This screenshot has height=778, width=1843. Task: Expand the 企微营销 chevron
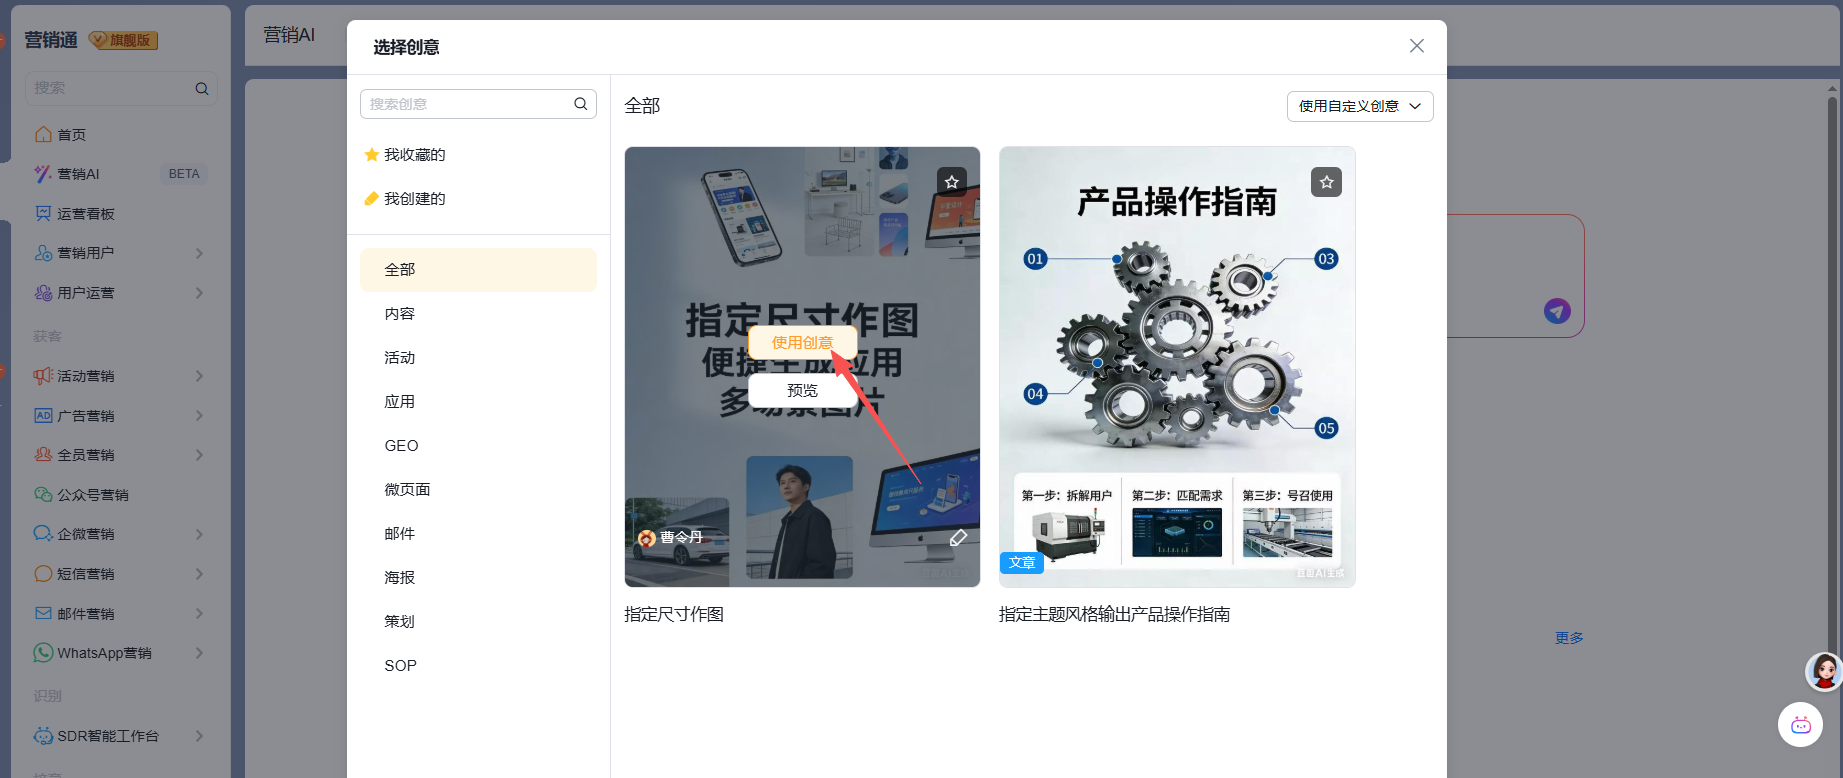tap(199, 534)
